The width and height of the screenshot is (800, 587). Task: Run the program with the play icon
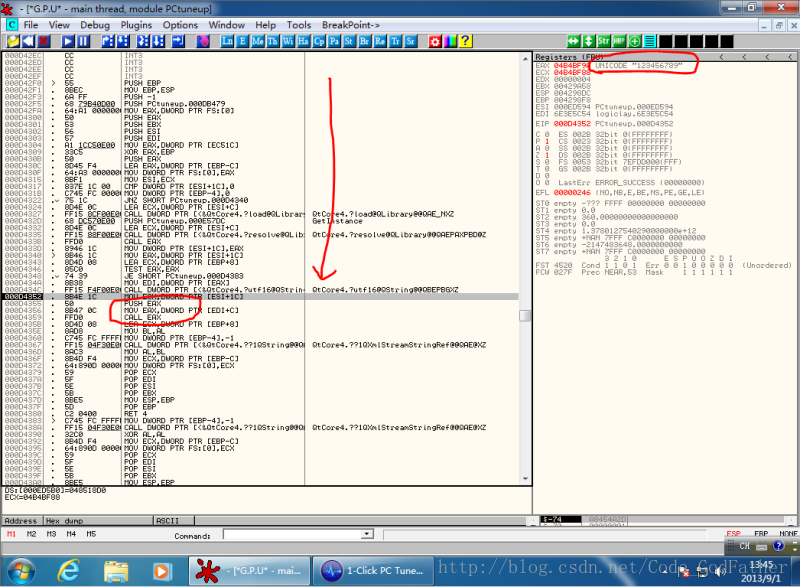point(68,41)
